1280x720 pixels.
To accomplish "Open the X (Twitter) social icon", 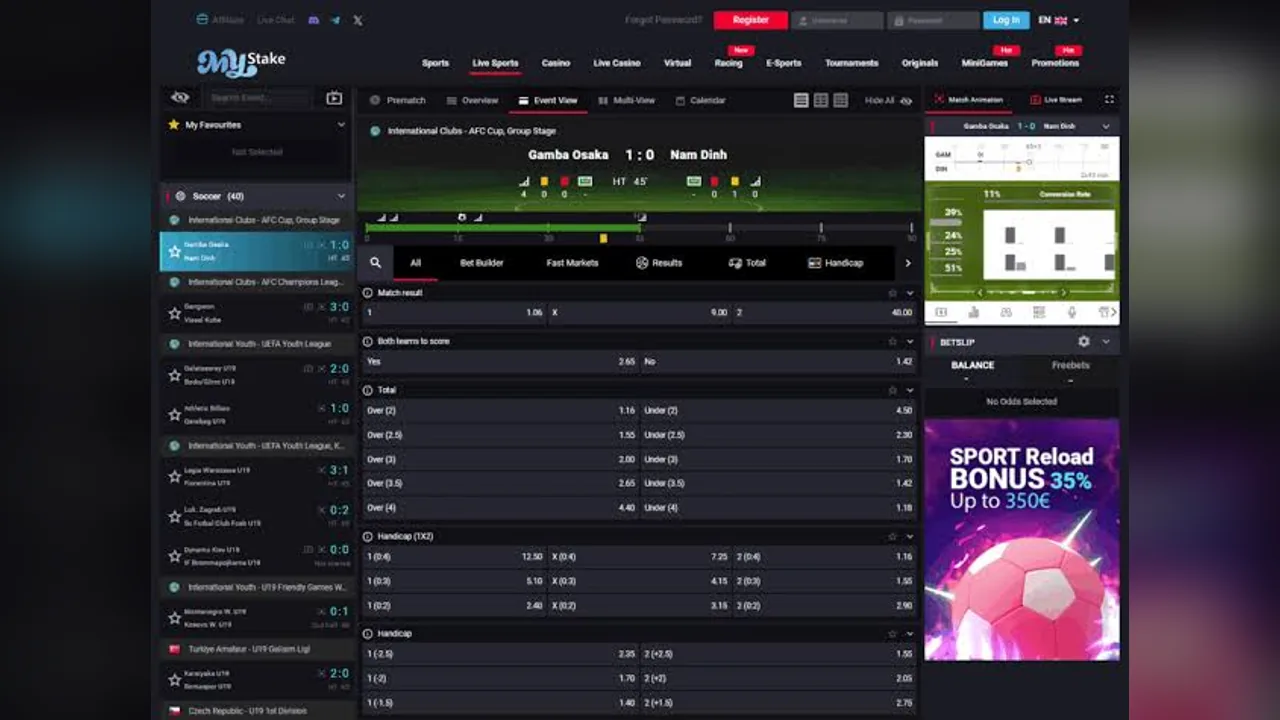I will (x=358, y=20).
